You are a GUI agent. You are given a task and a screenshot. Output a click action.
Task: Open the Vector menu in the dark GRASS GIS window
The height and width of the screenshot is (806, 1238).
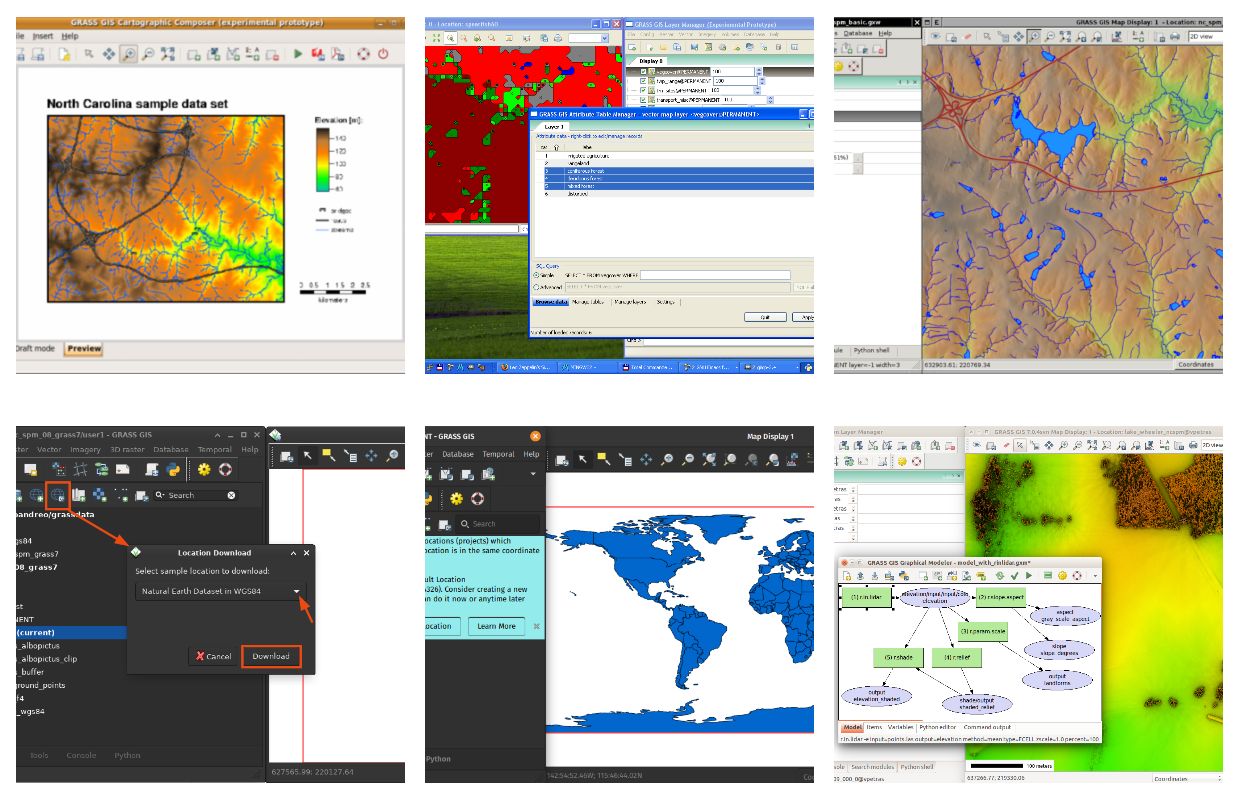tap(49, 450)
